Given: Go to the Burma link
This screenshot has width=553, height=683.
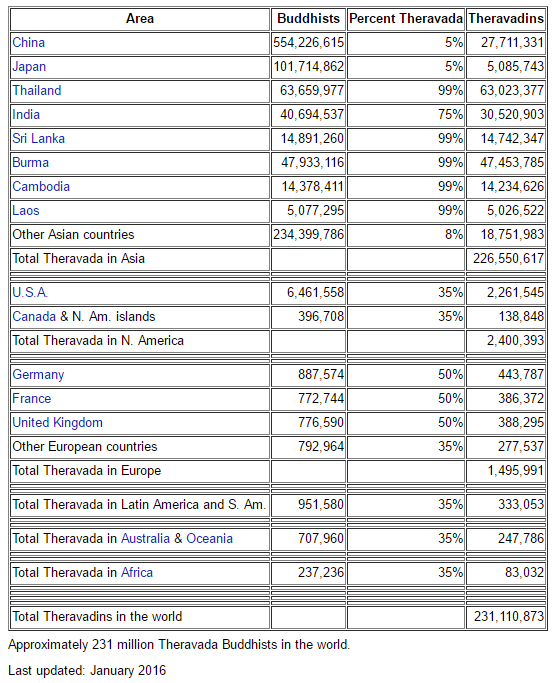Looking at the screenshot, I should [x=30, y=162].
